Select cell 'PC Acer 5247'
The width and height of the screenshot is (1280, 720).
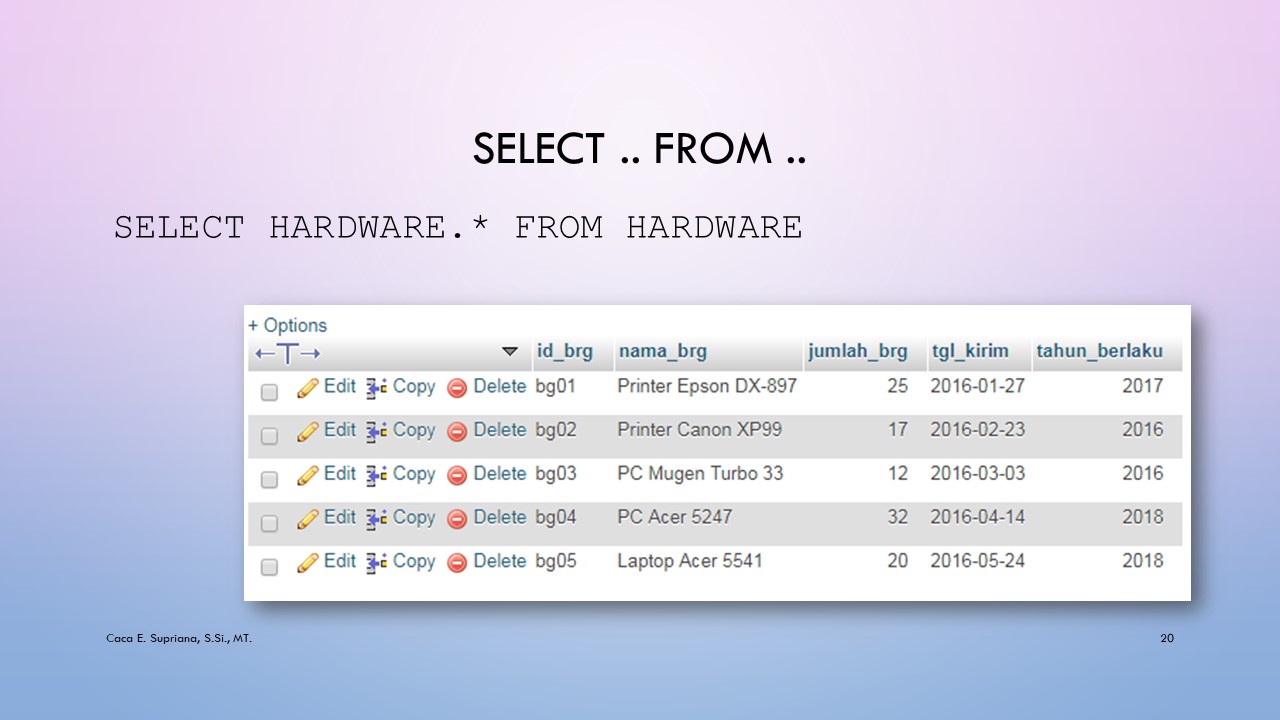pos(675,517)
